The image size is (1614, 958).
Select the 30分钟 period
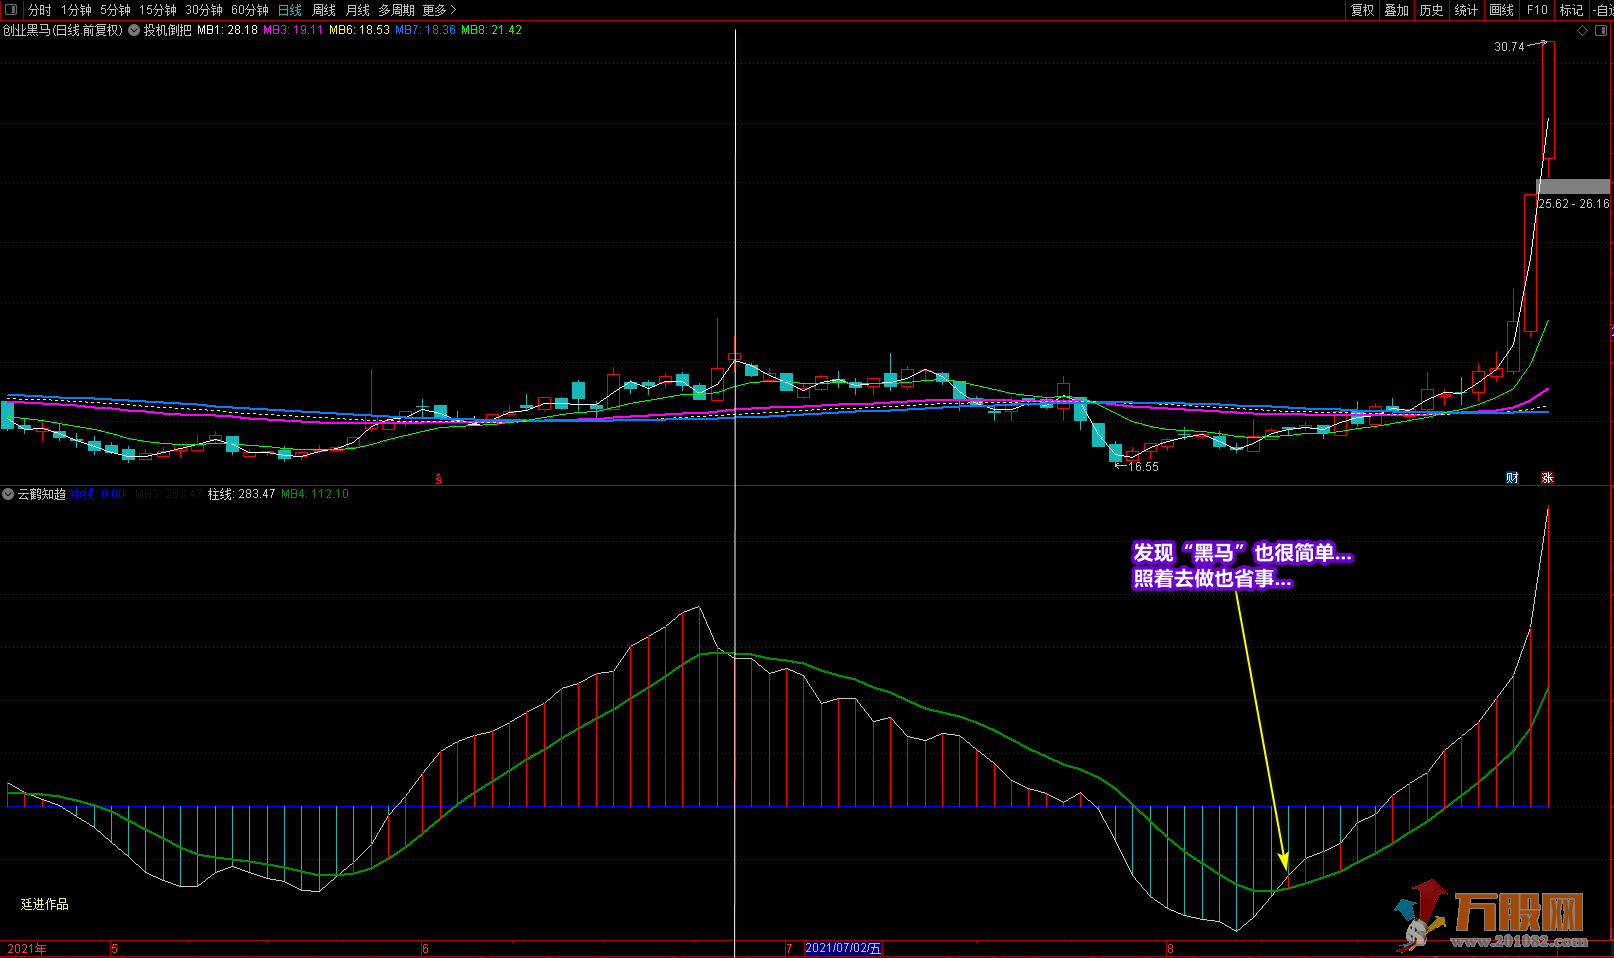coord(204,10)
